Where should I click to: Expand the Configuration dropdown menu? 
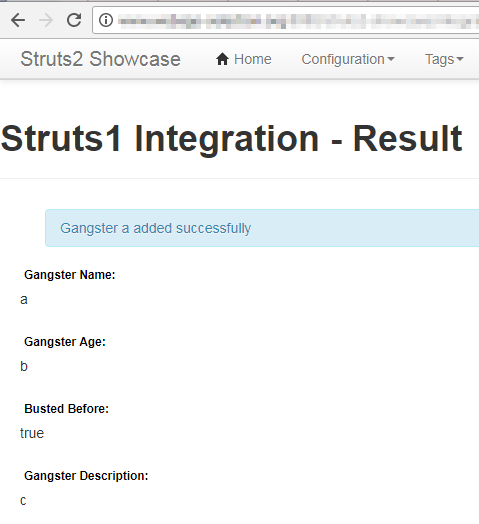pyautogui.click(x=348, y=59)
